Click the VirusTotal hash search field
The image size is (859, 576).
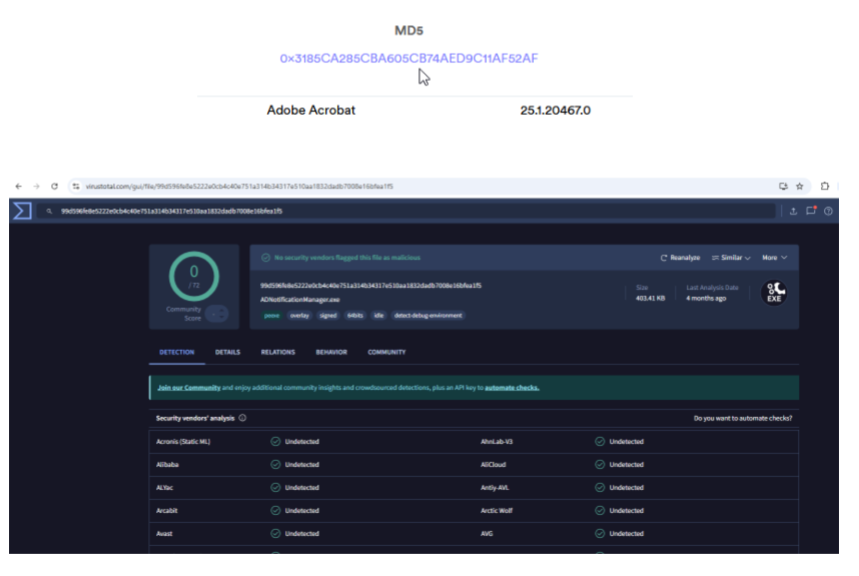tap(405, 211)
